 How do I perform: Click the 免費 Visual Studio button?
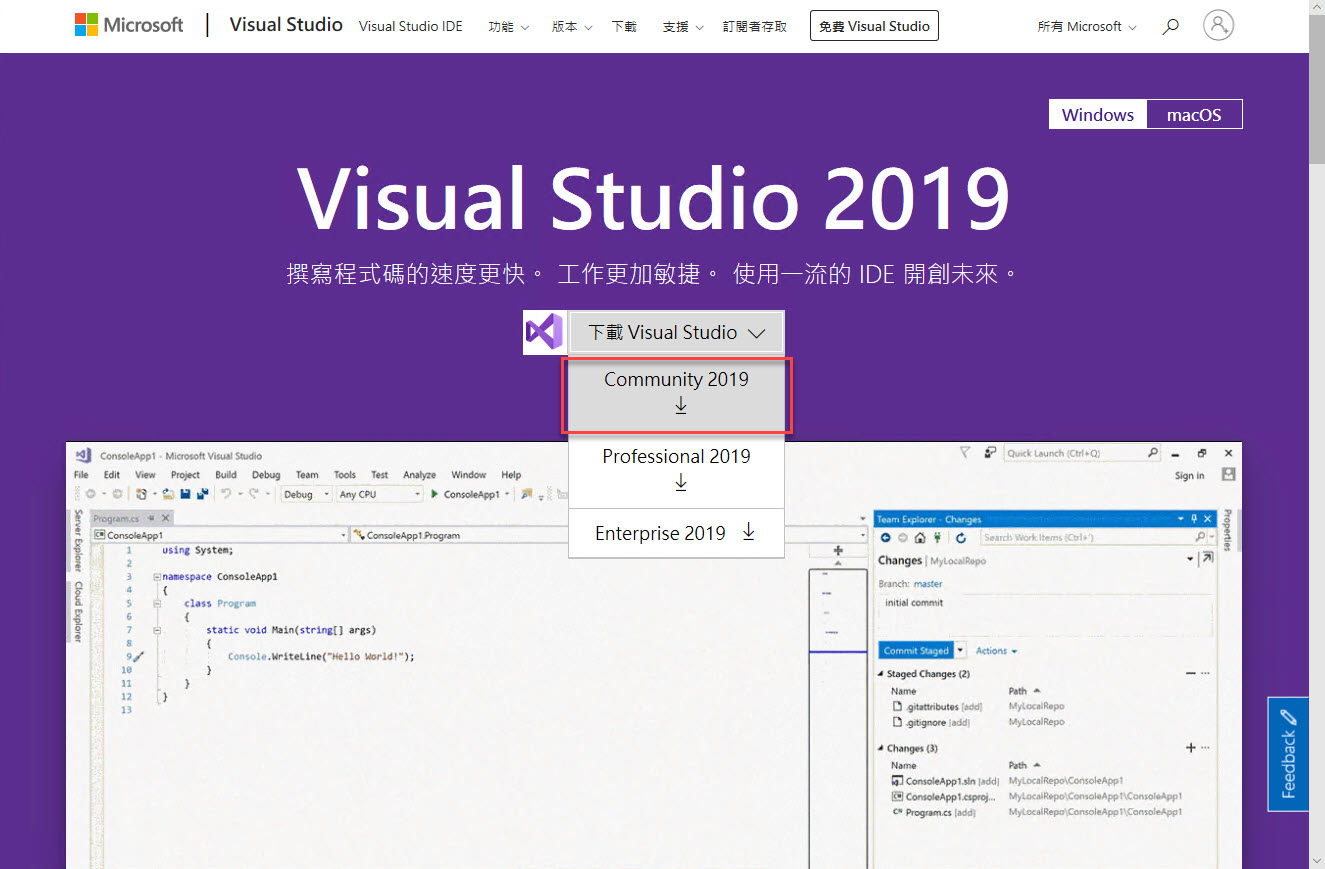pyautogui.click(x=874, y=26)
